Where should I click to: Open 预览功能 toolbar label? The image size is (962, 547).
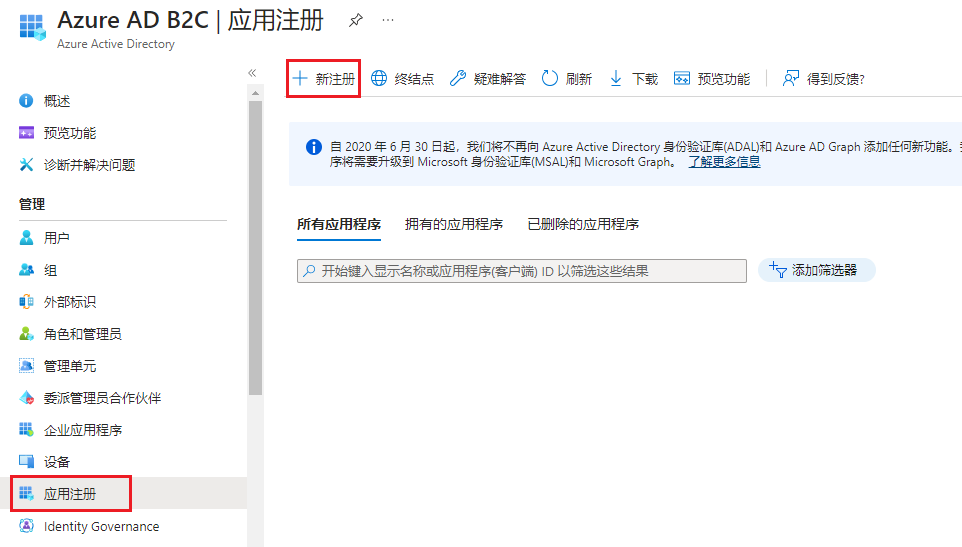pos(724,79)
